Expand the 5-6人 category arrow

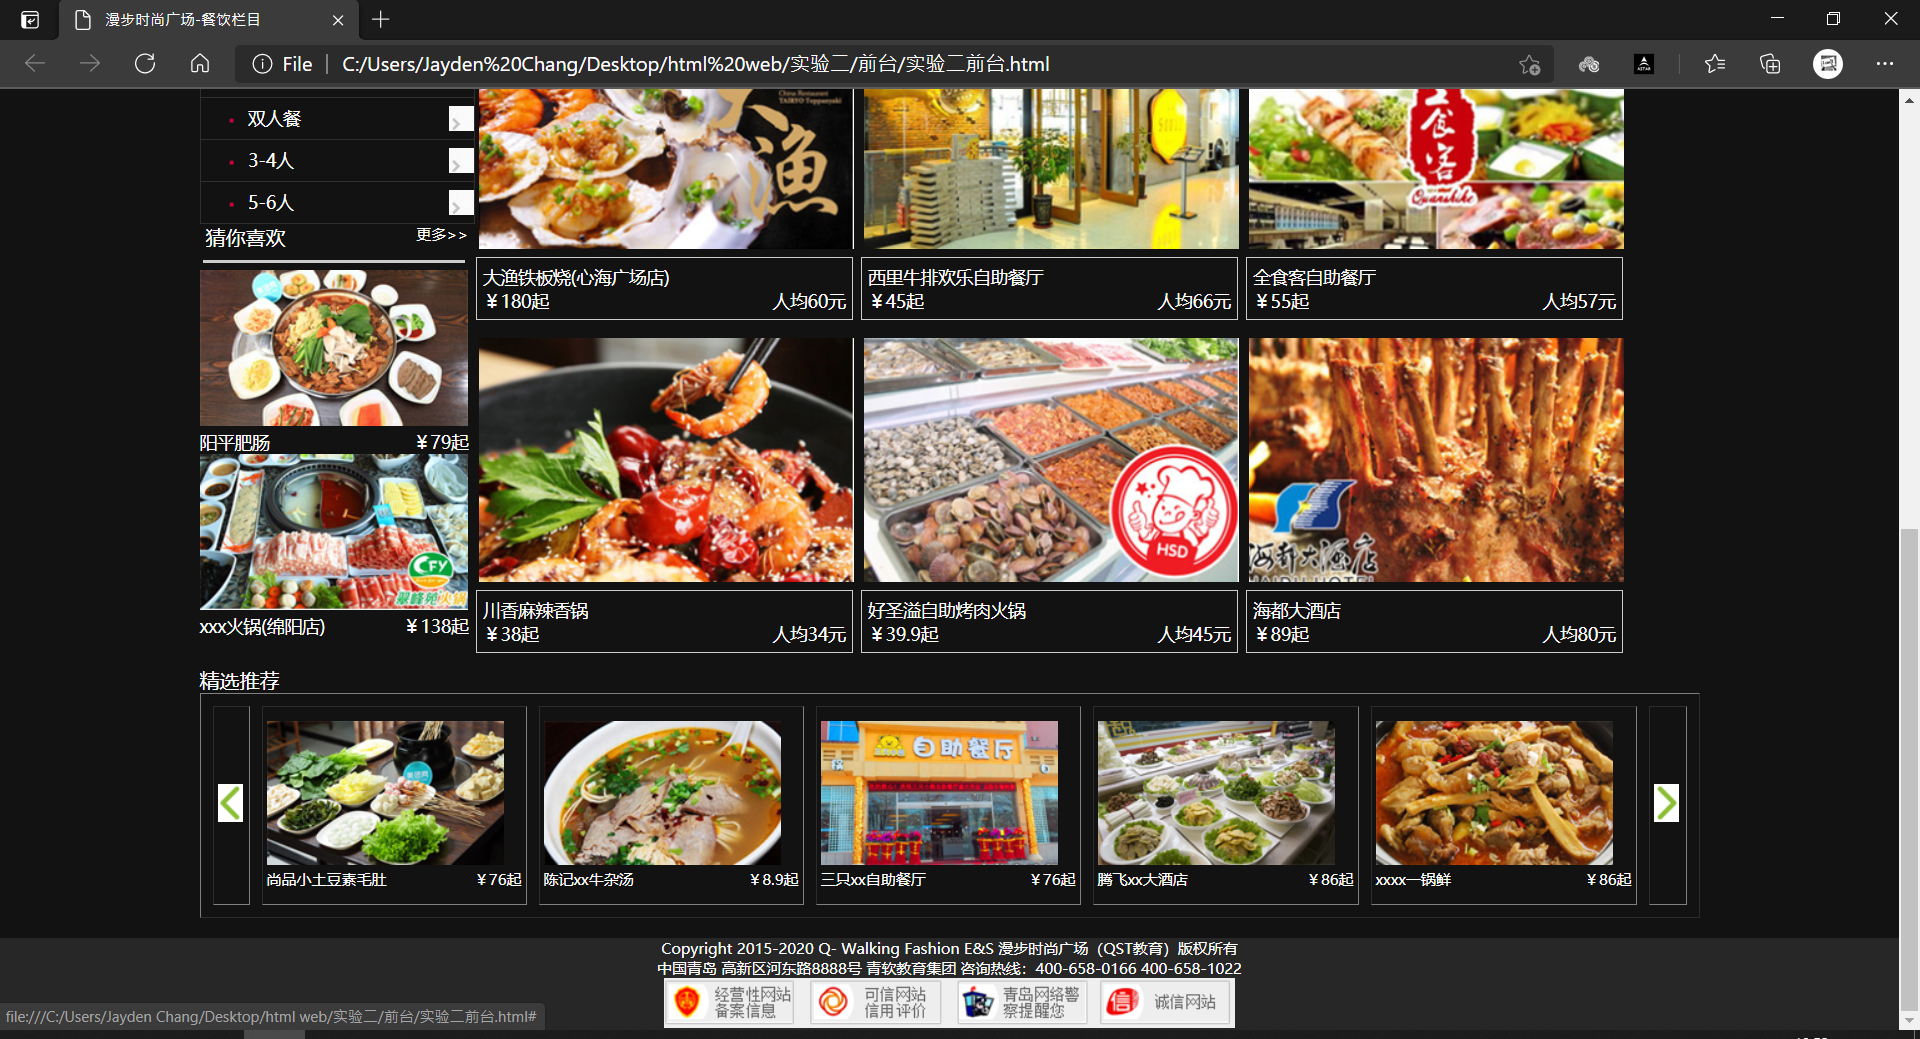pos(460,203)
